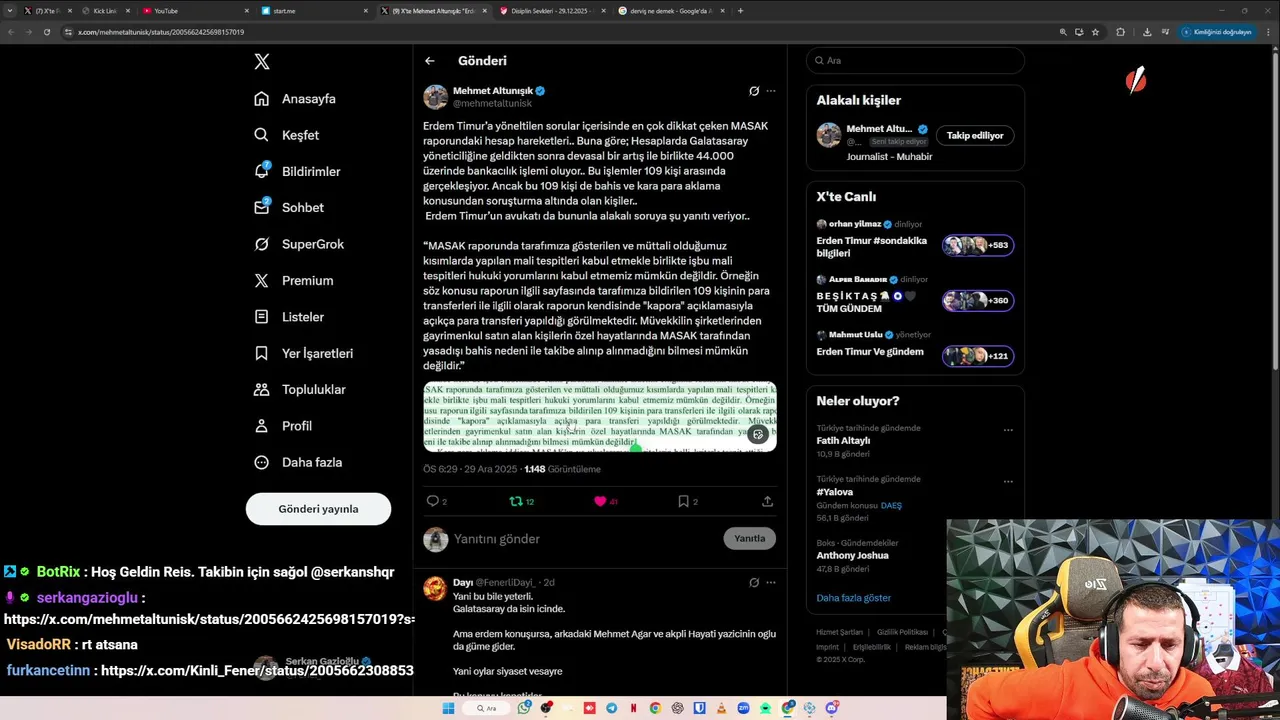Open more options for #Yalova trend

click(1008, 482)
